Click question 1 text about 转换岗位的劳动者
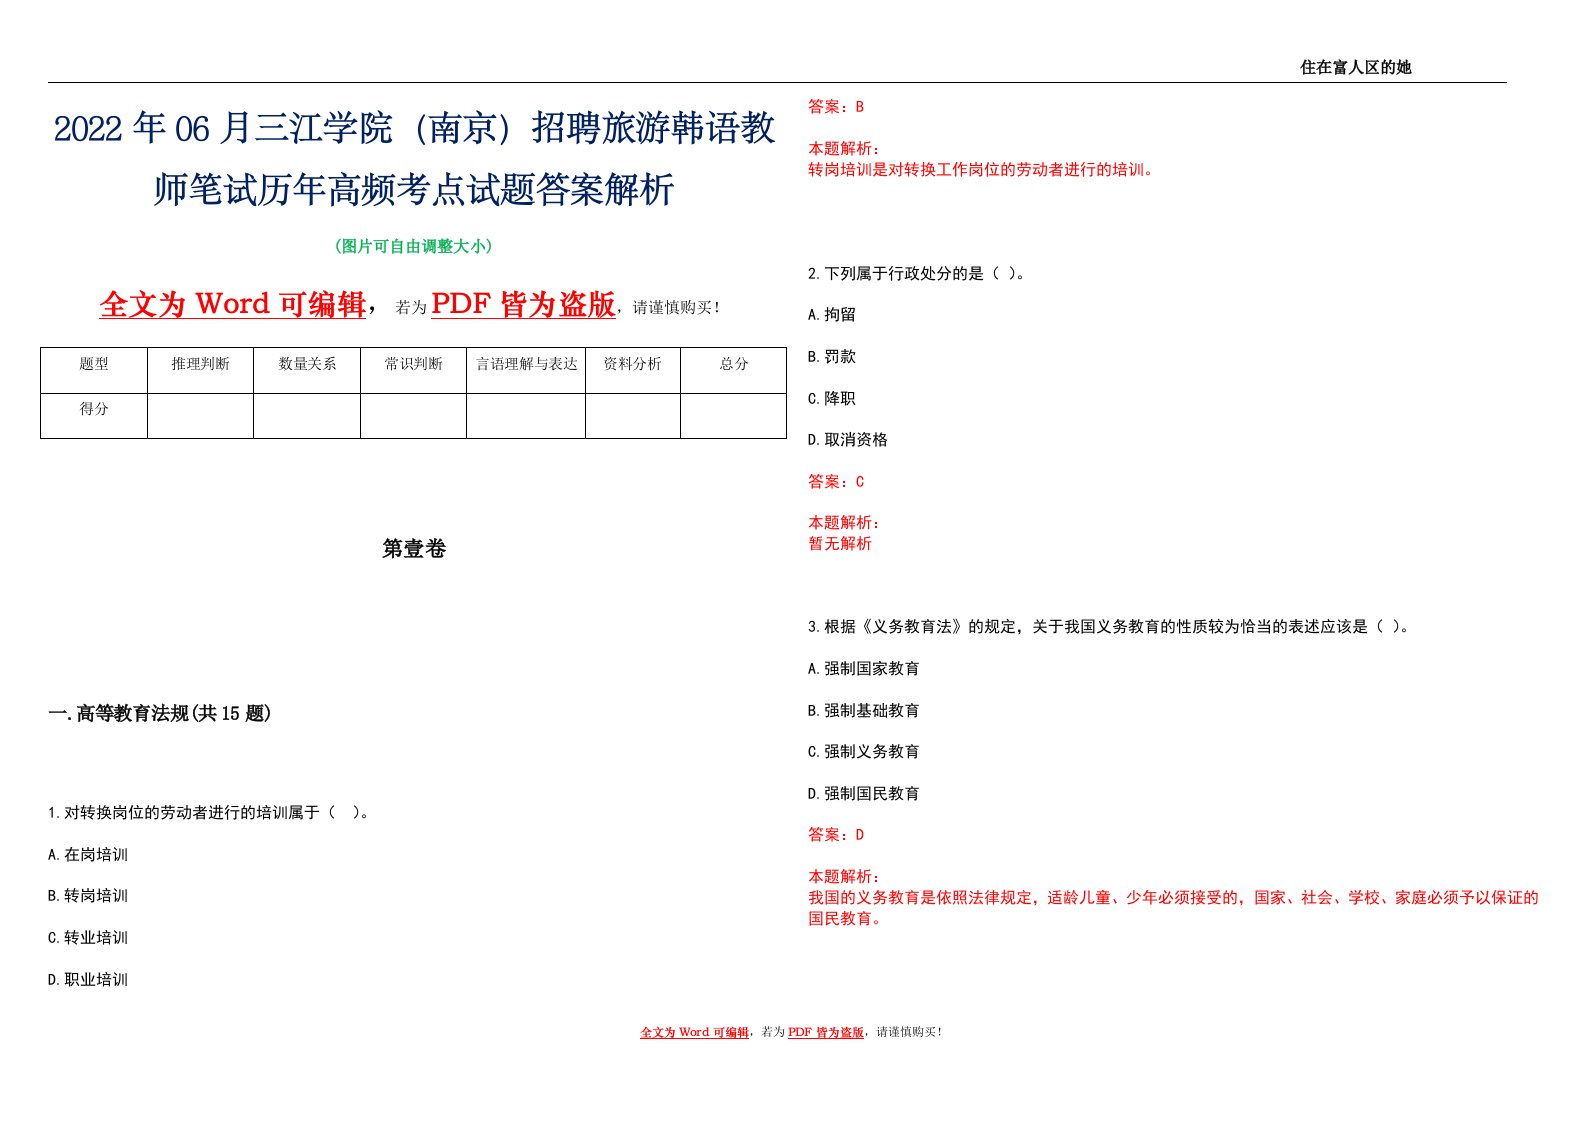 point(210,813)
